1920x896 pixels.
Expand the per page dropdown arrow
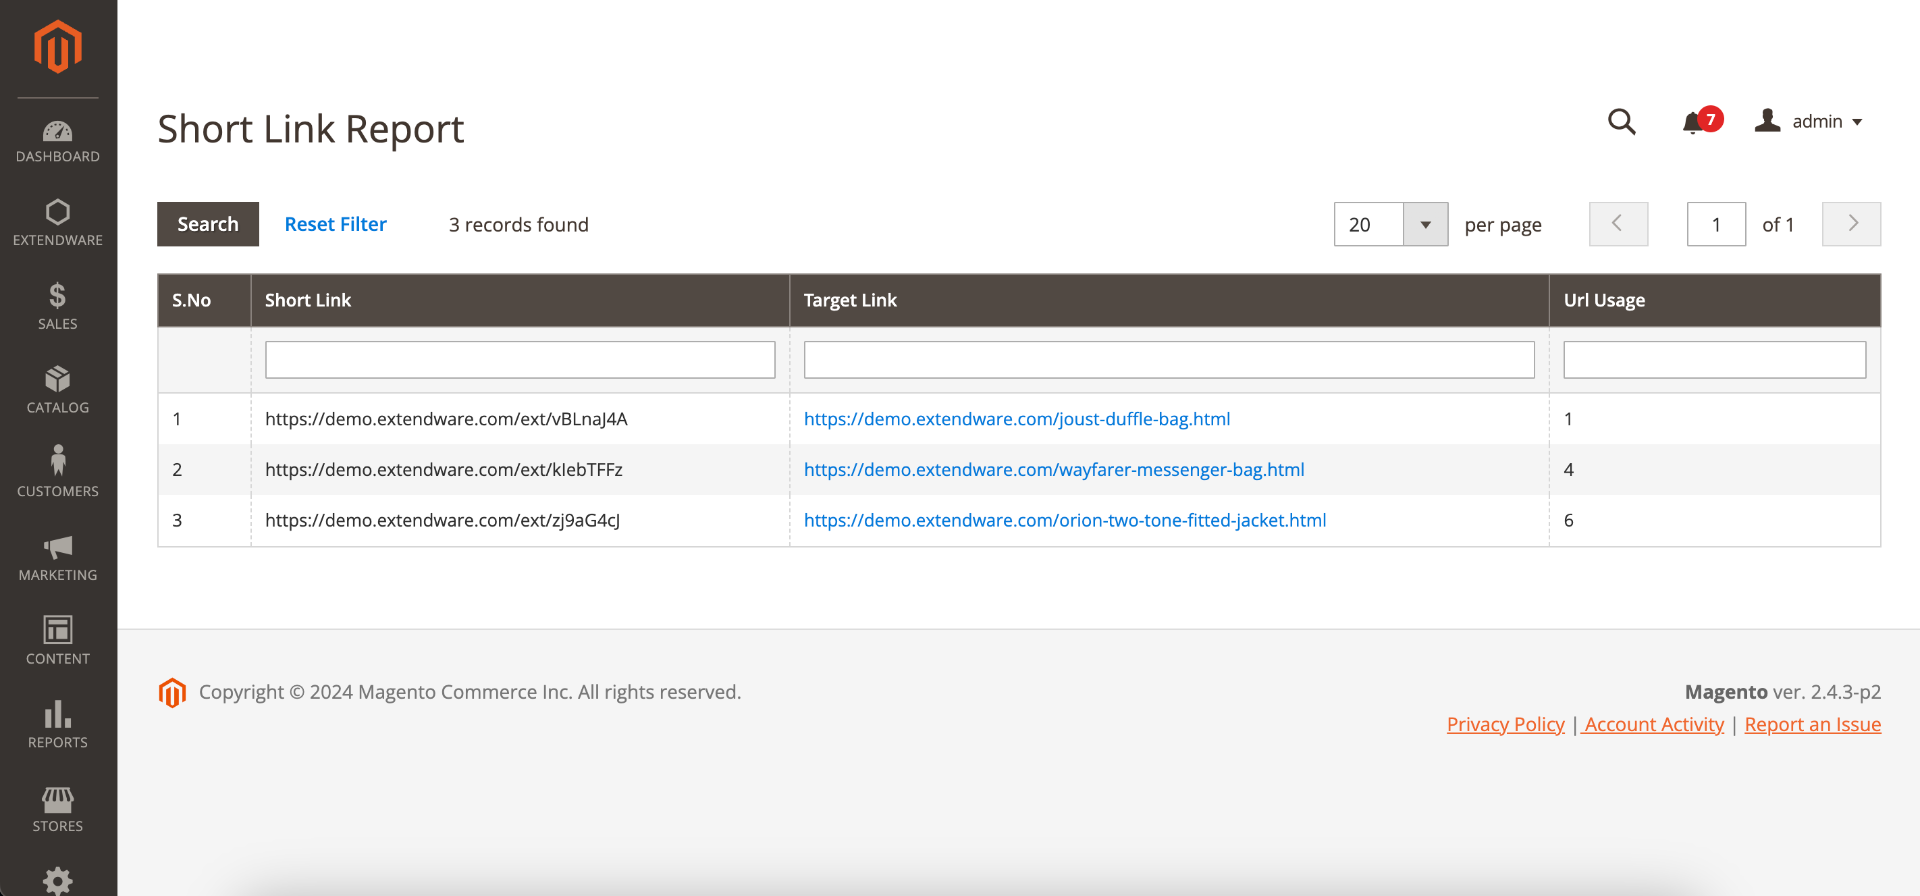pyautogui.click(x=1425, y=224)
